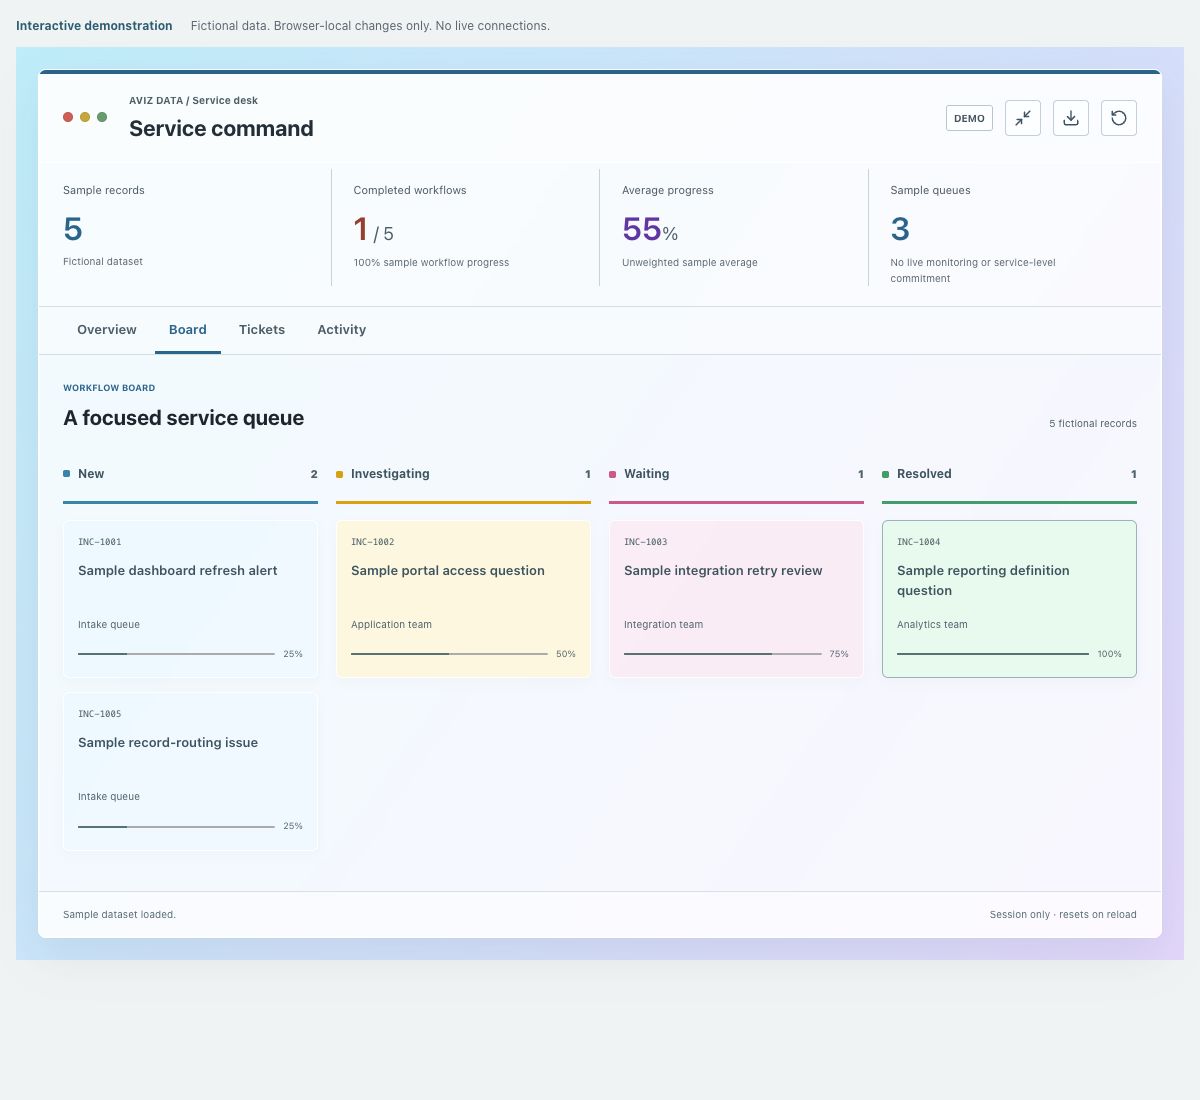Click the Investigating column header
The width and height of the screenshot is (1200, 1100).
point(463,474)
